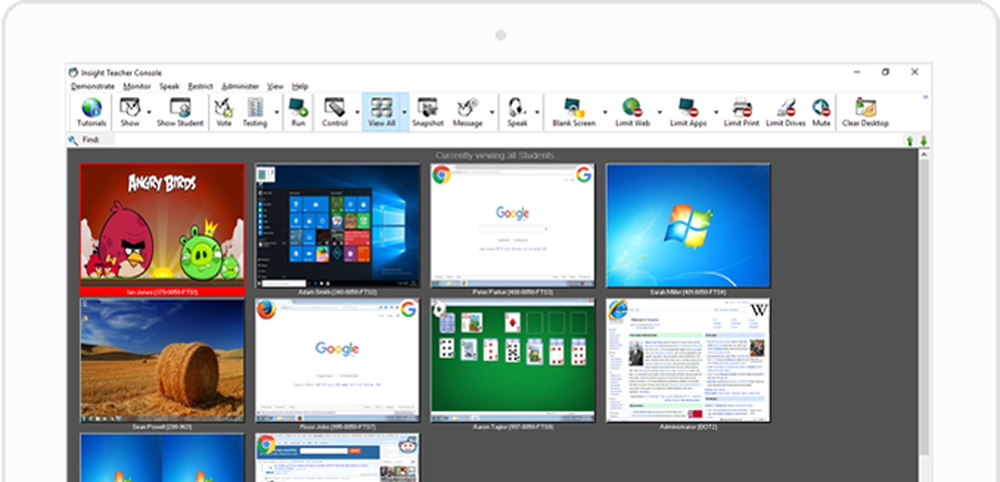Click the Show toolbar icon
Image resolution: width=1000 pixels, height=482 pixels.
point(129,107)
